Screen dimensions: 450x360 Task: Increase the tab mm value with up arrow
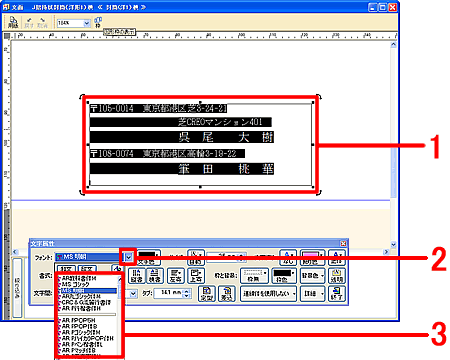pos(187,291)
